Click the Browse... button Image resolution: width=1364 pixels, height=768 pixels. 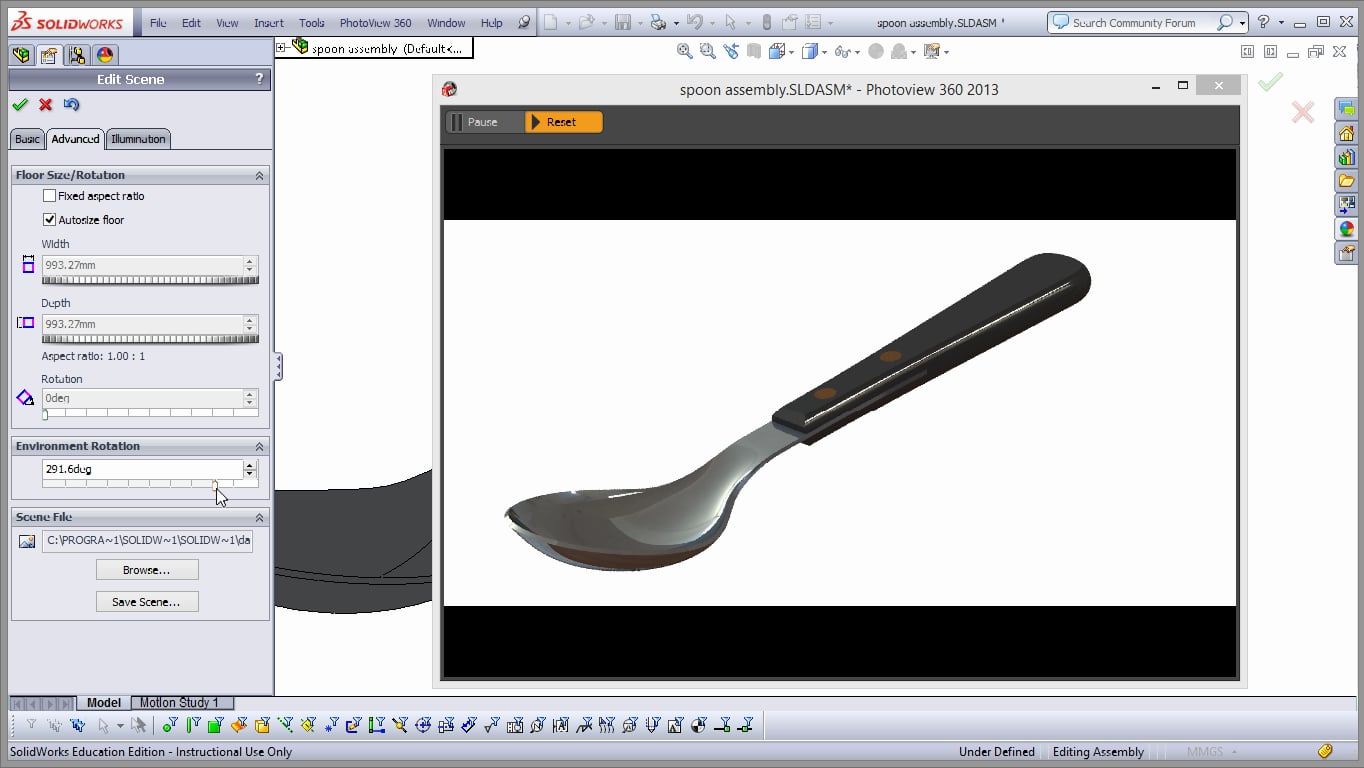[x=147, y=570]
